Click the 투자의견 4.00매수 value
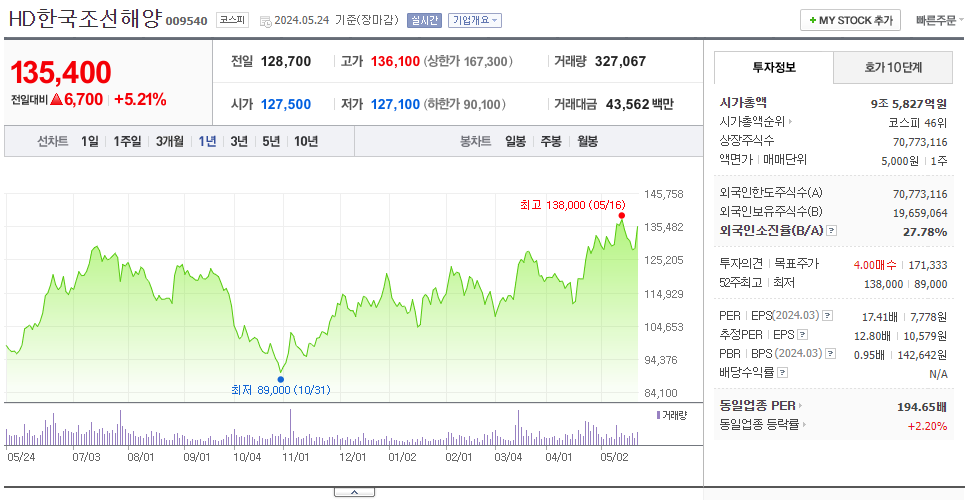This screenshot has height=500, width=968. [x=875, y=265]
